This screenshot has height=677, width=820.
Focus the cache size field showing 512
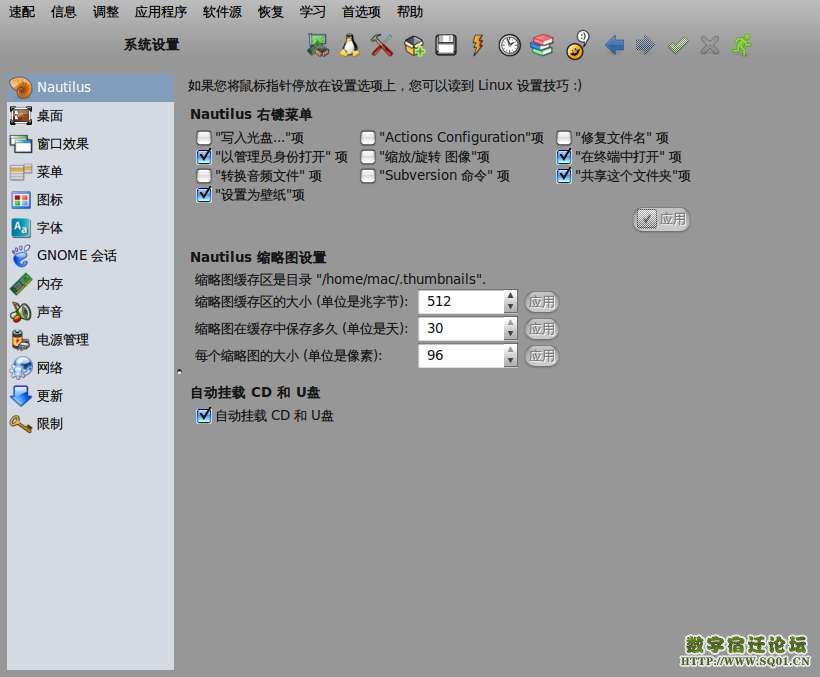click(461, 302)
